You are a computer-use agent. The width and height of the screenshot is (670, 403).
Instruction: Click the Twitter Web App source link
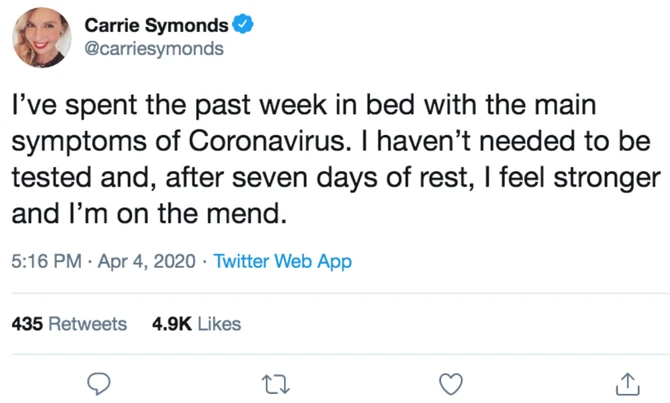click(283, 262)
